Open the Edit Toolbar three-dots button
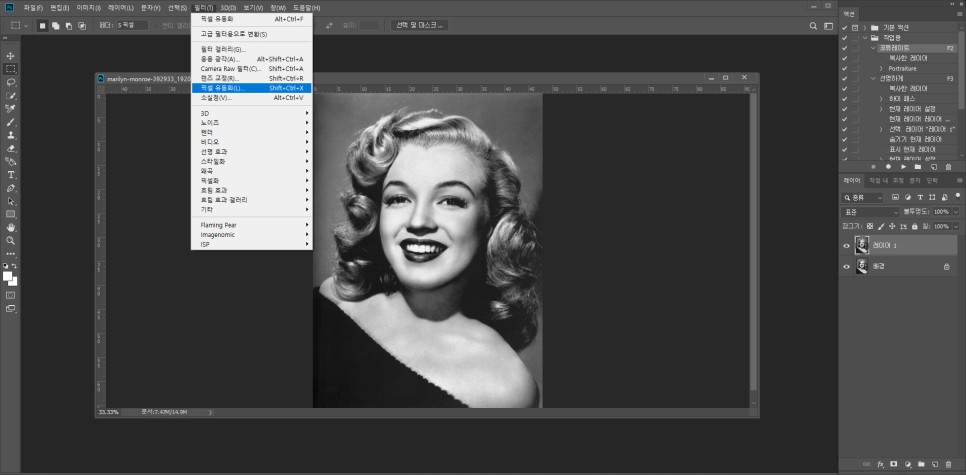 coord(10,253)
